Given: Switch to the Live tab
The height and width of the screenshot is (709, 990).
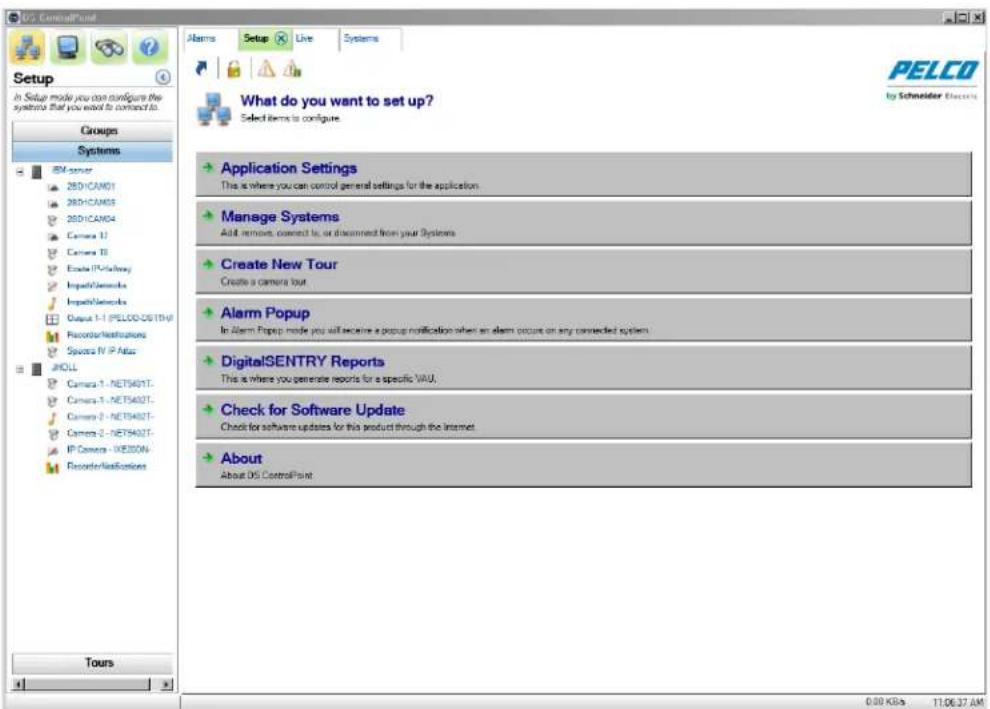Looking at the screenshot, I should pos(304,39).
